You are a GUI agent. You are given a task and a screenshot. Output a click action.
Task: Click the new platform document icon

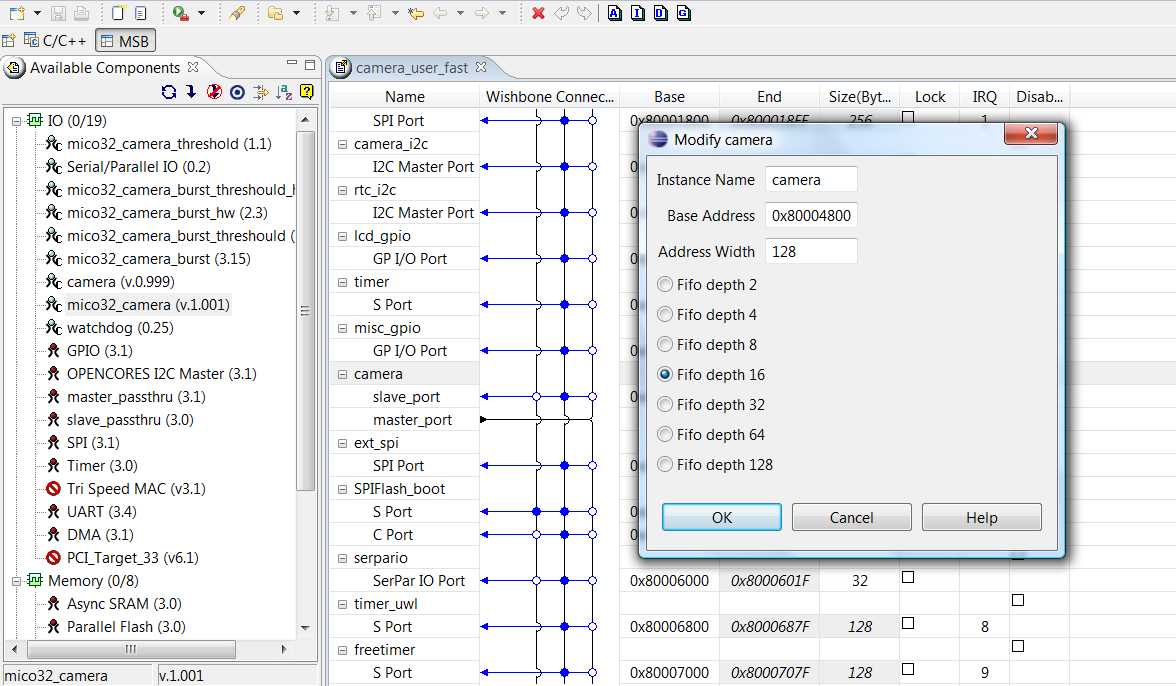pos(118,13)
